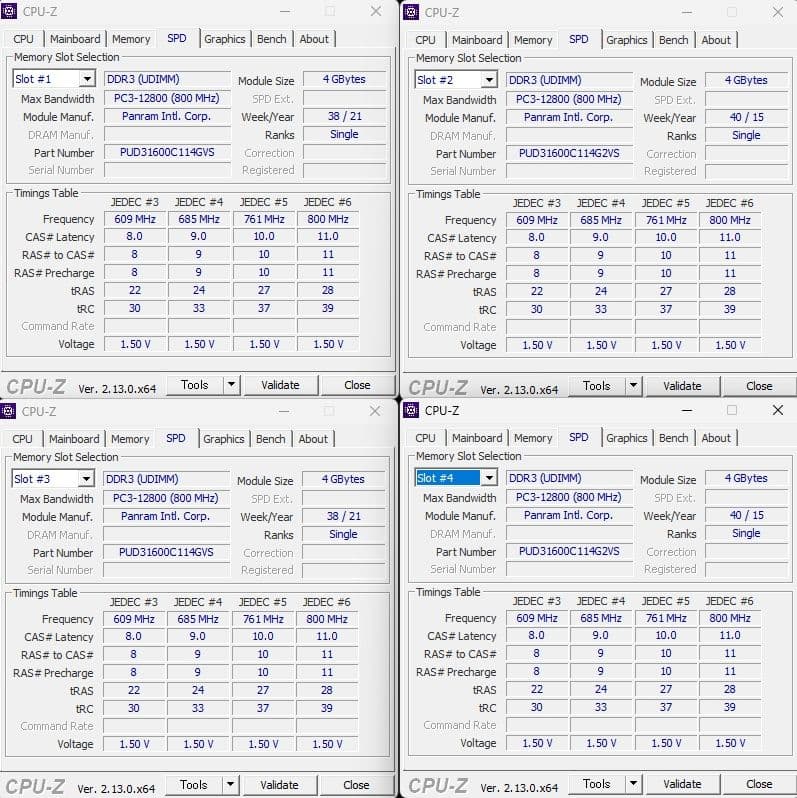Select Graphics tab in Slot #2 window
This screenshot has width=797, height=798.
point(627,40)
